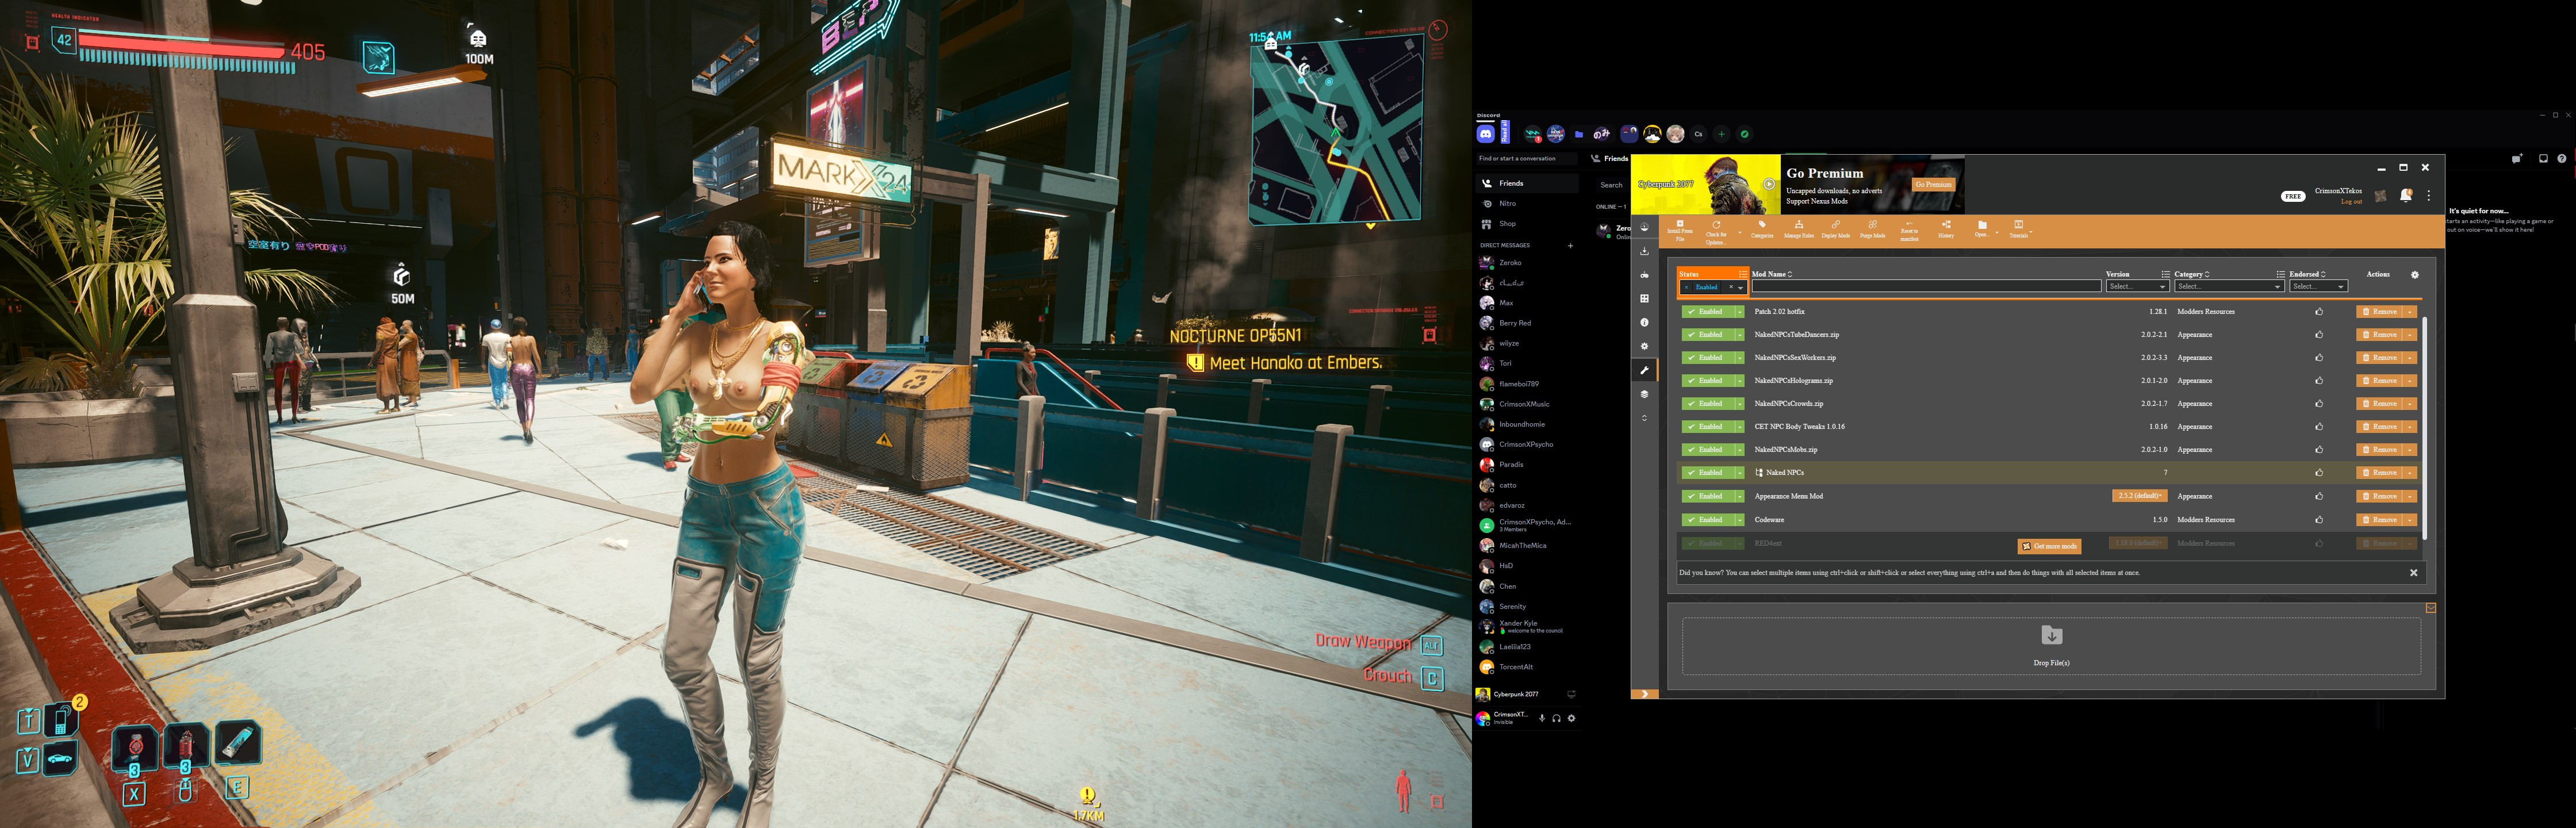Open the Vortex Settings gear in sidebar
Image resolution: width=2576 pixels, height=828 pixels.
tap(1644, 346)
